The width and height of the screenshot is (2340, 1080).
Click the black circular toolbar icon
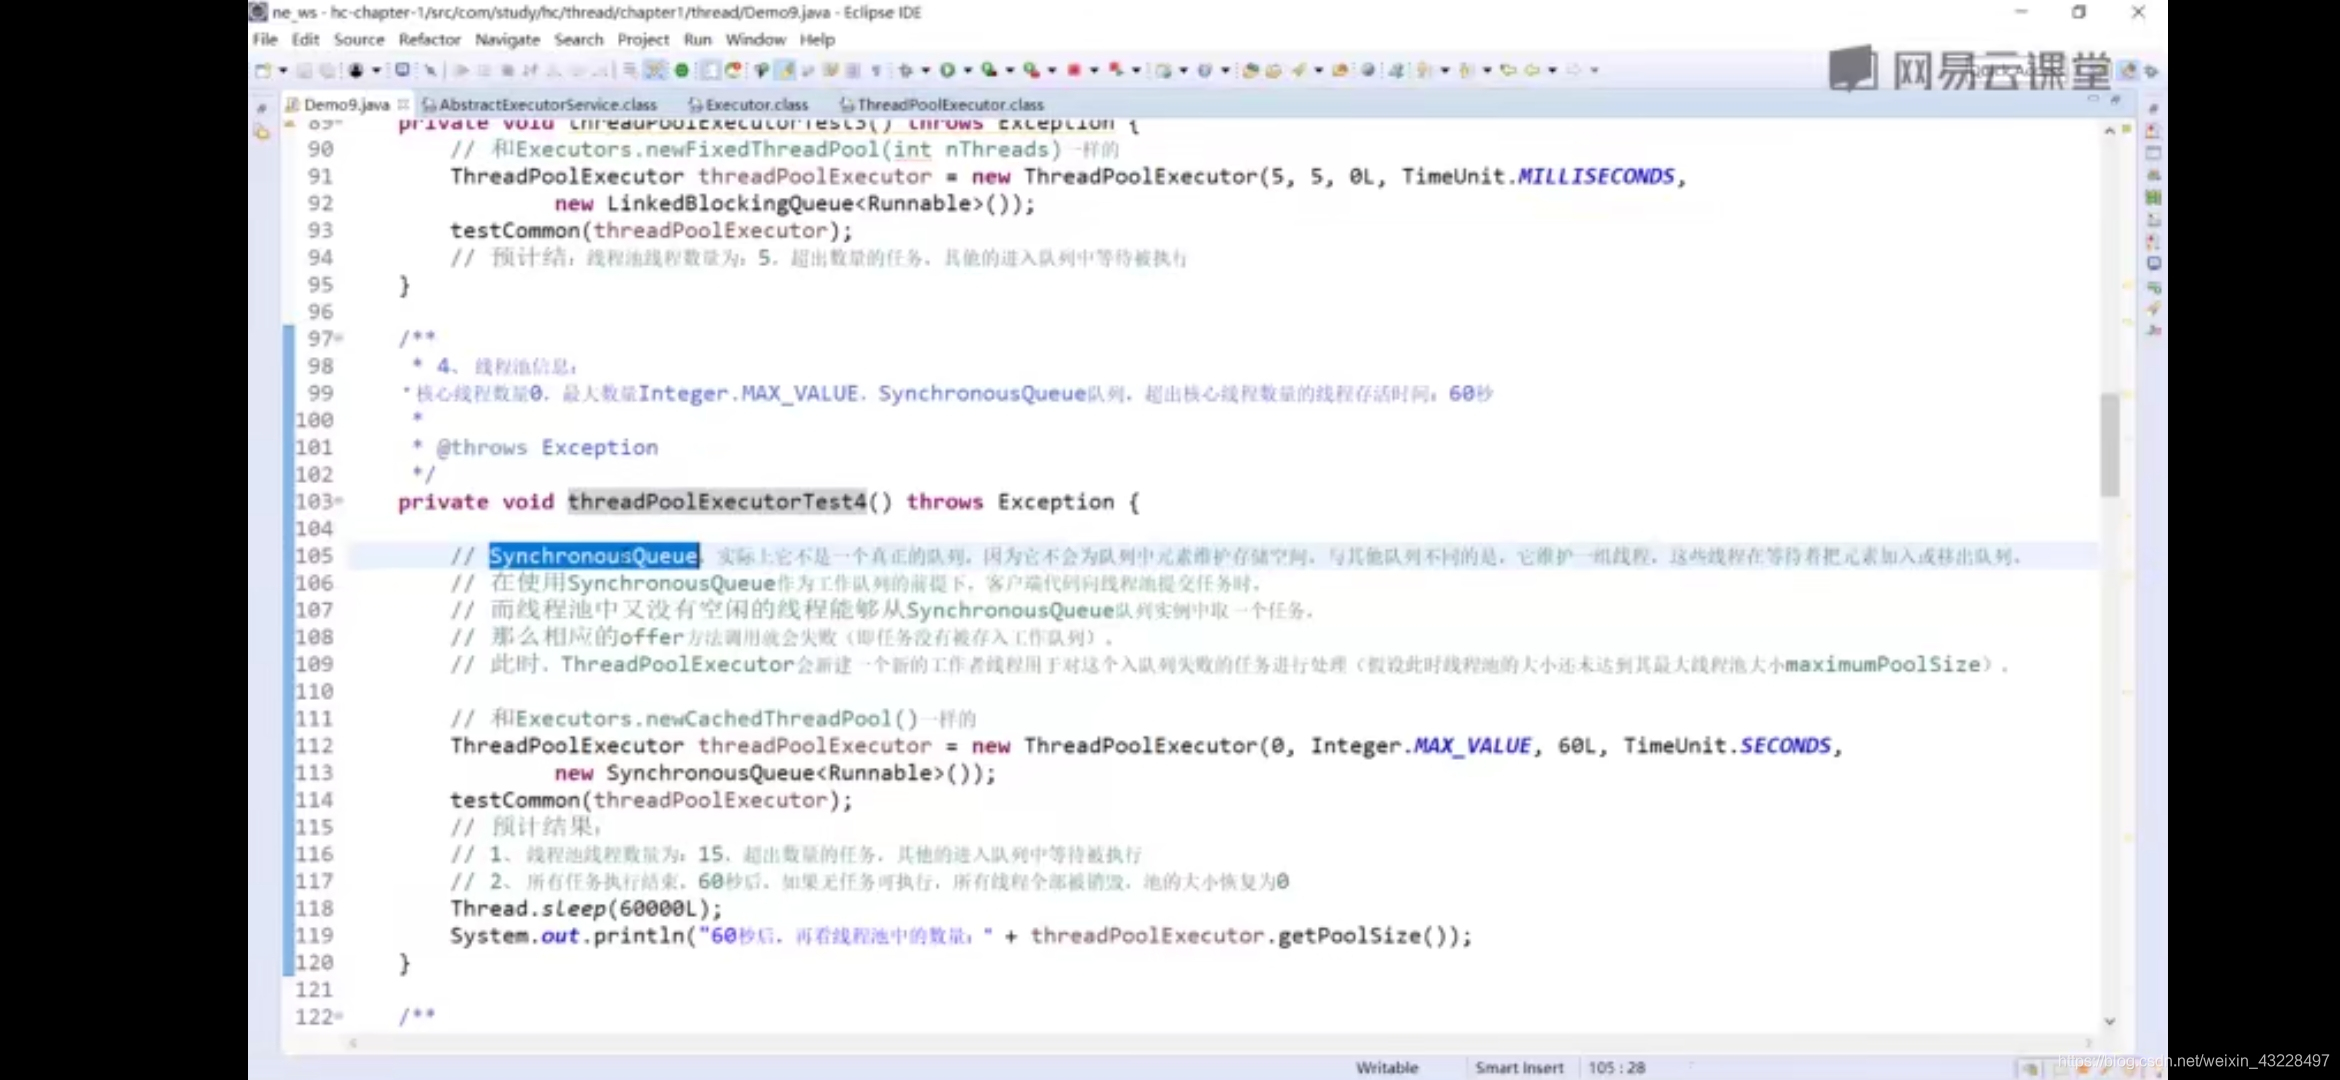[356, 70]
